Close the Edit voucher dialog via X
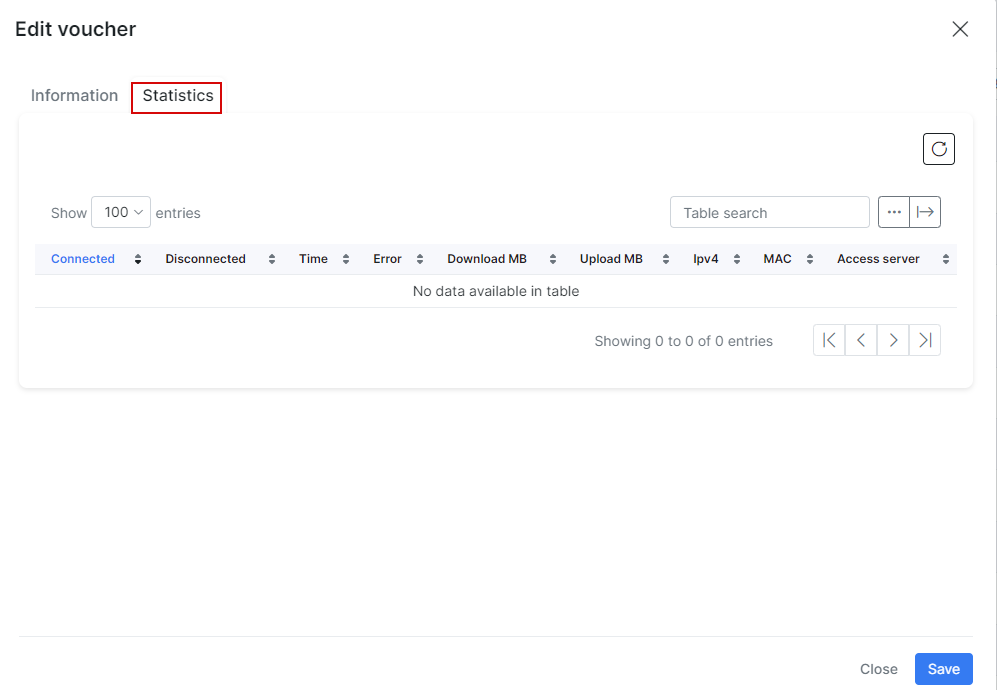 960,29
